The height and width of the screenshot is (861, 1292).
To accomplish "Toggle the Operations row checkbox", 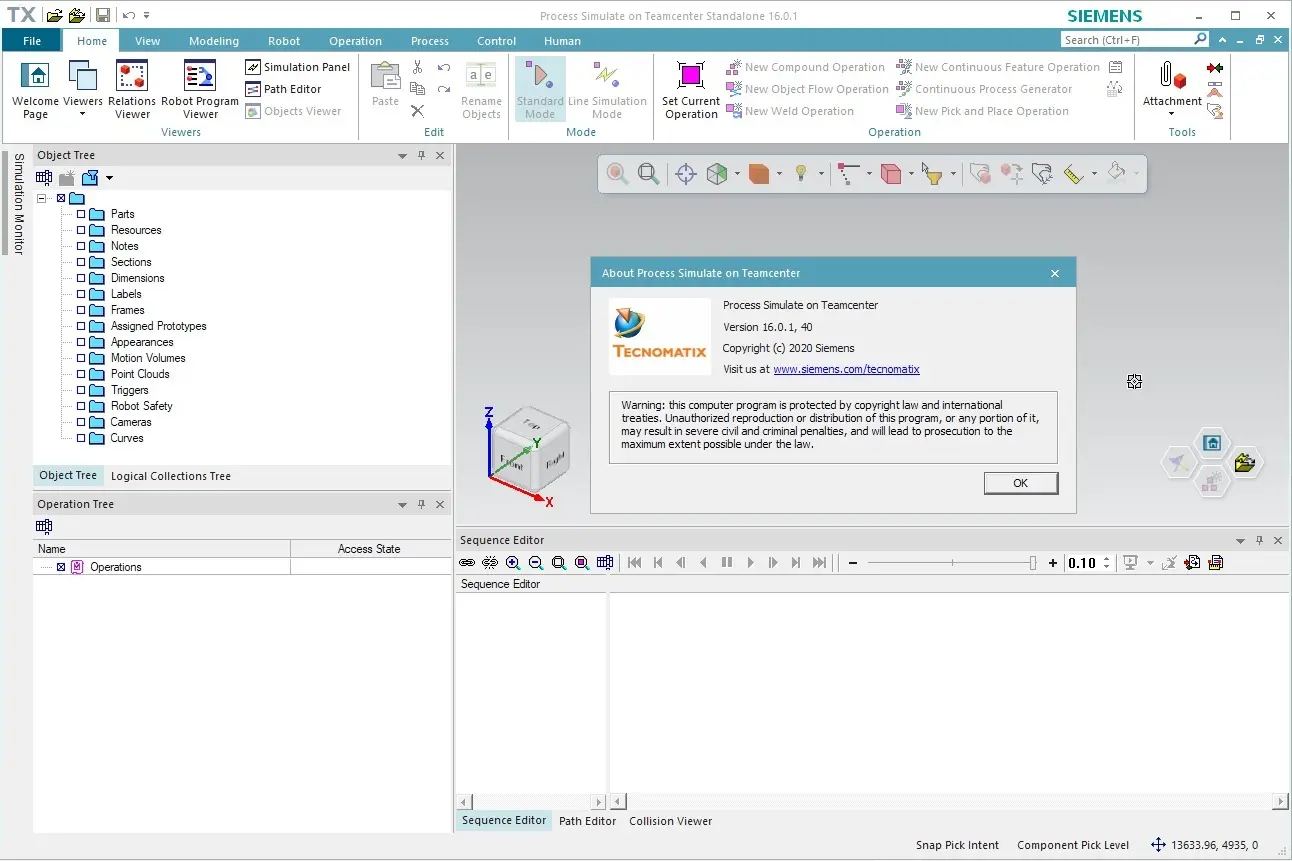I will 61,567.
